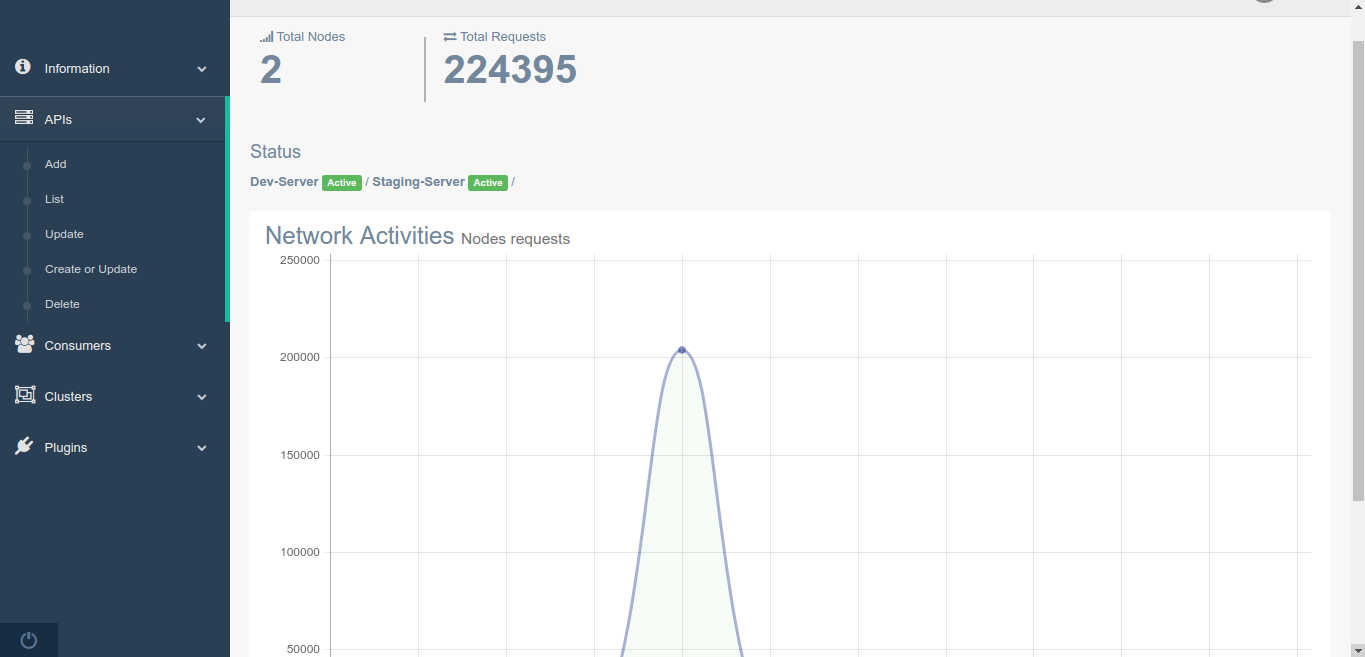Click the Consumers people icon
Image resolution: width=1365 pixels, height=657 pixels.
[25, 344]
